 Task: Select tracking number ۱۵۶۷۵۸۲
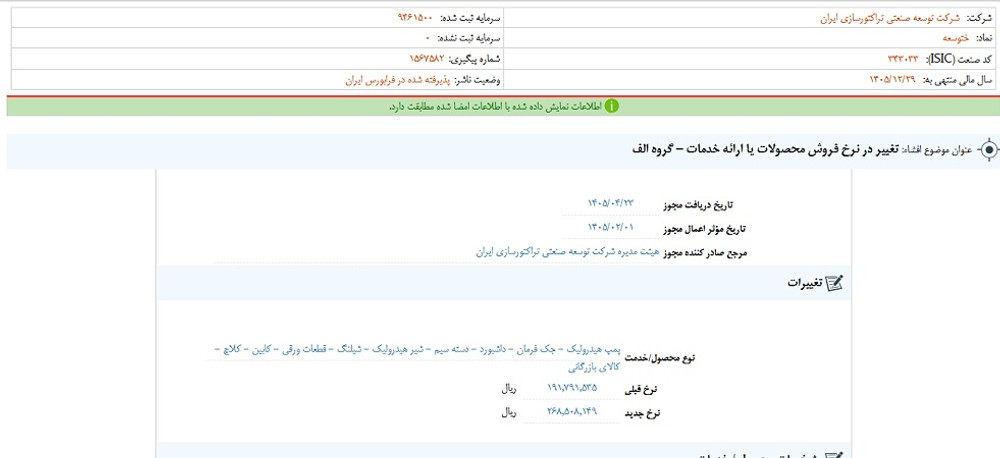point(427,59)
